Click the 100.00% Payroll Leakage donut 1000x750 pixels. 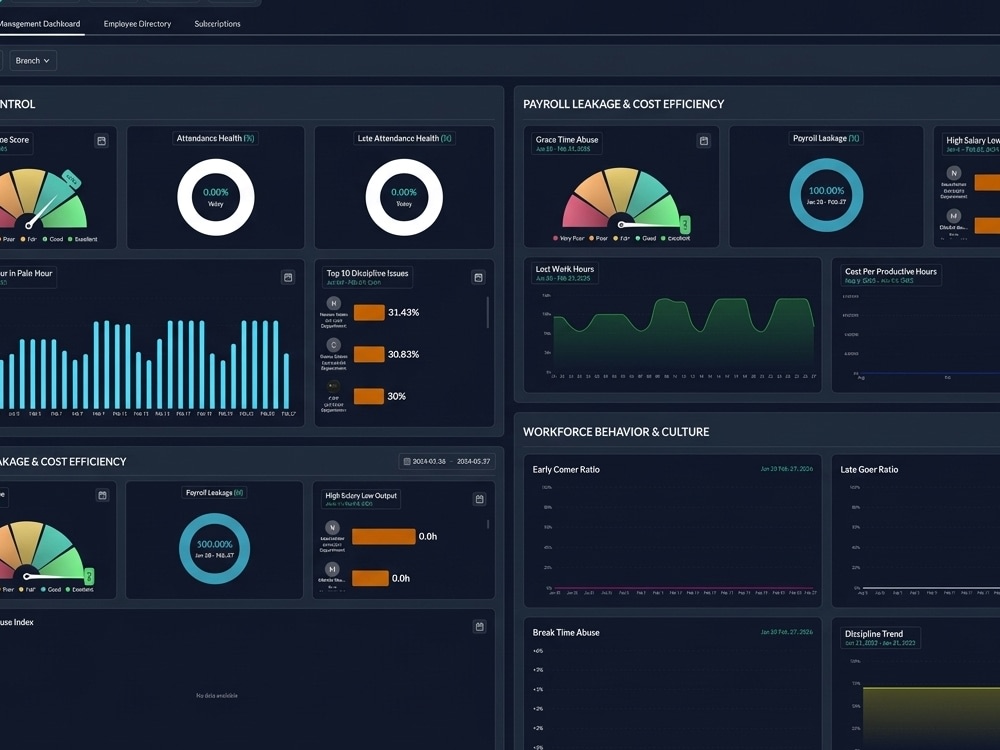pyautogui.click(x=827, y=195)
